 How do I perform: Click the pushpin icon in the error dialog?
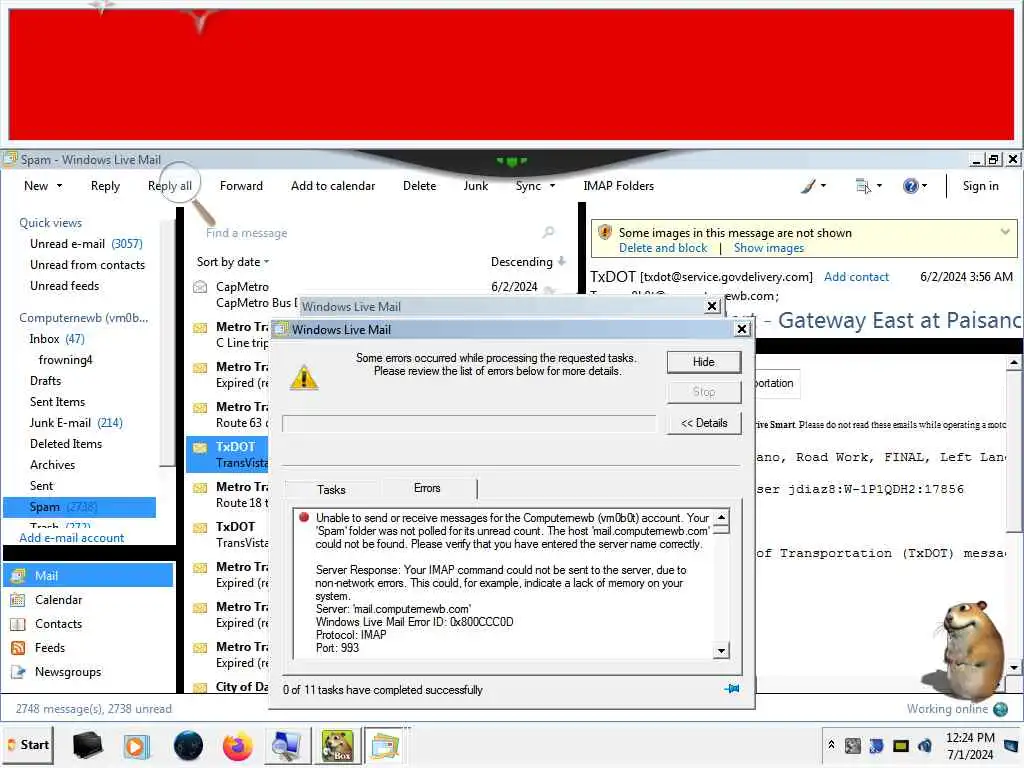(x=732, y=689)
